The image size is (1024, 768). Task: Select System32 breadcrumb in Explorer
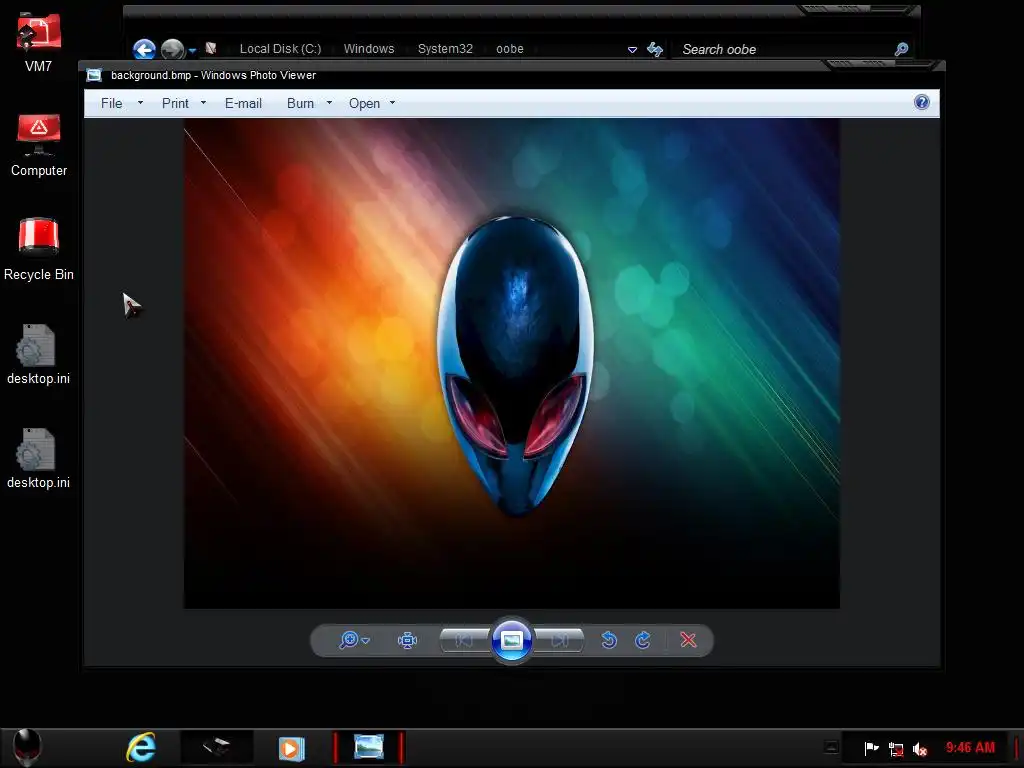pos(445,49)
